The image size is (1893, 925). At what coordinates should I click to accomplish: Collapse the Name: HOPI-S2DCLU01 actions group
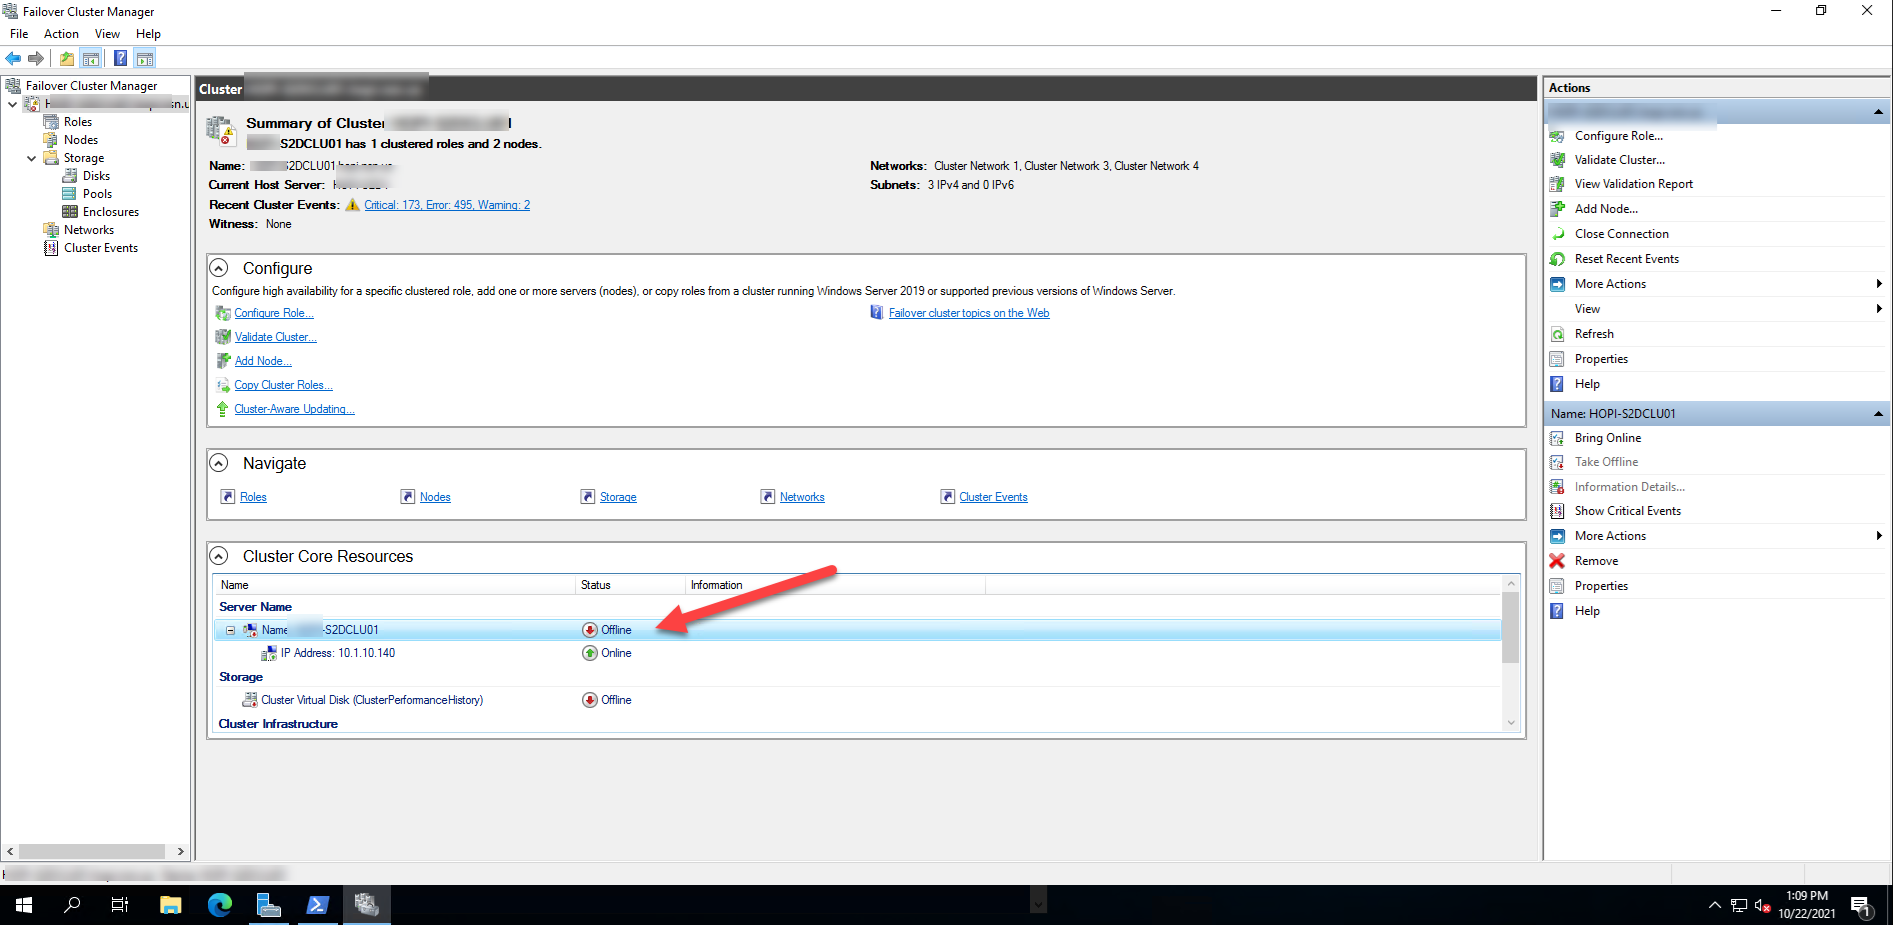tap(1878, 413)
